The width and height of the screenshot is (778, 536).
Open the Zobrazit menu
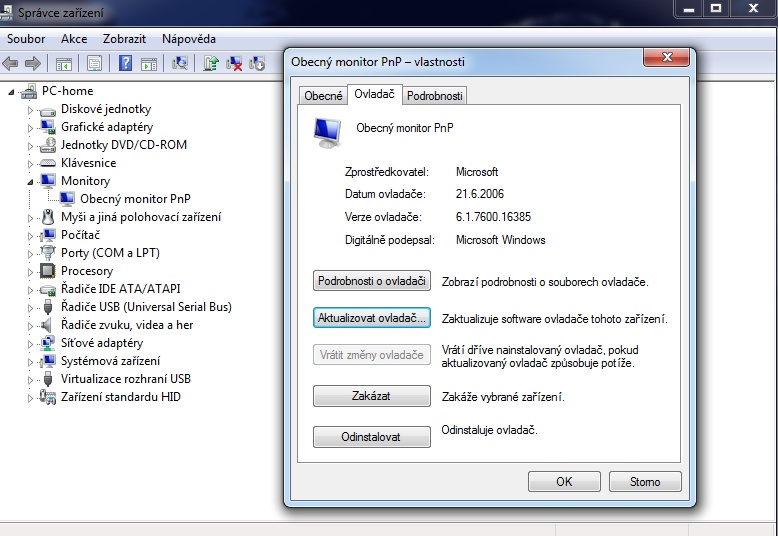(124, 39)
